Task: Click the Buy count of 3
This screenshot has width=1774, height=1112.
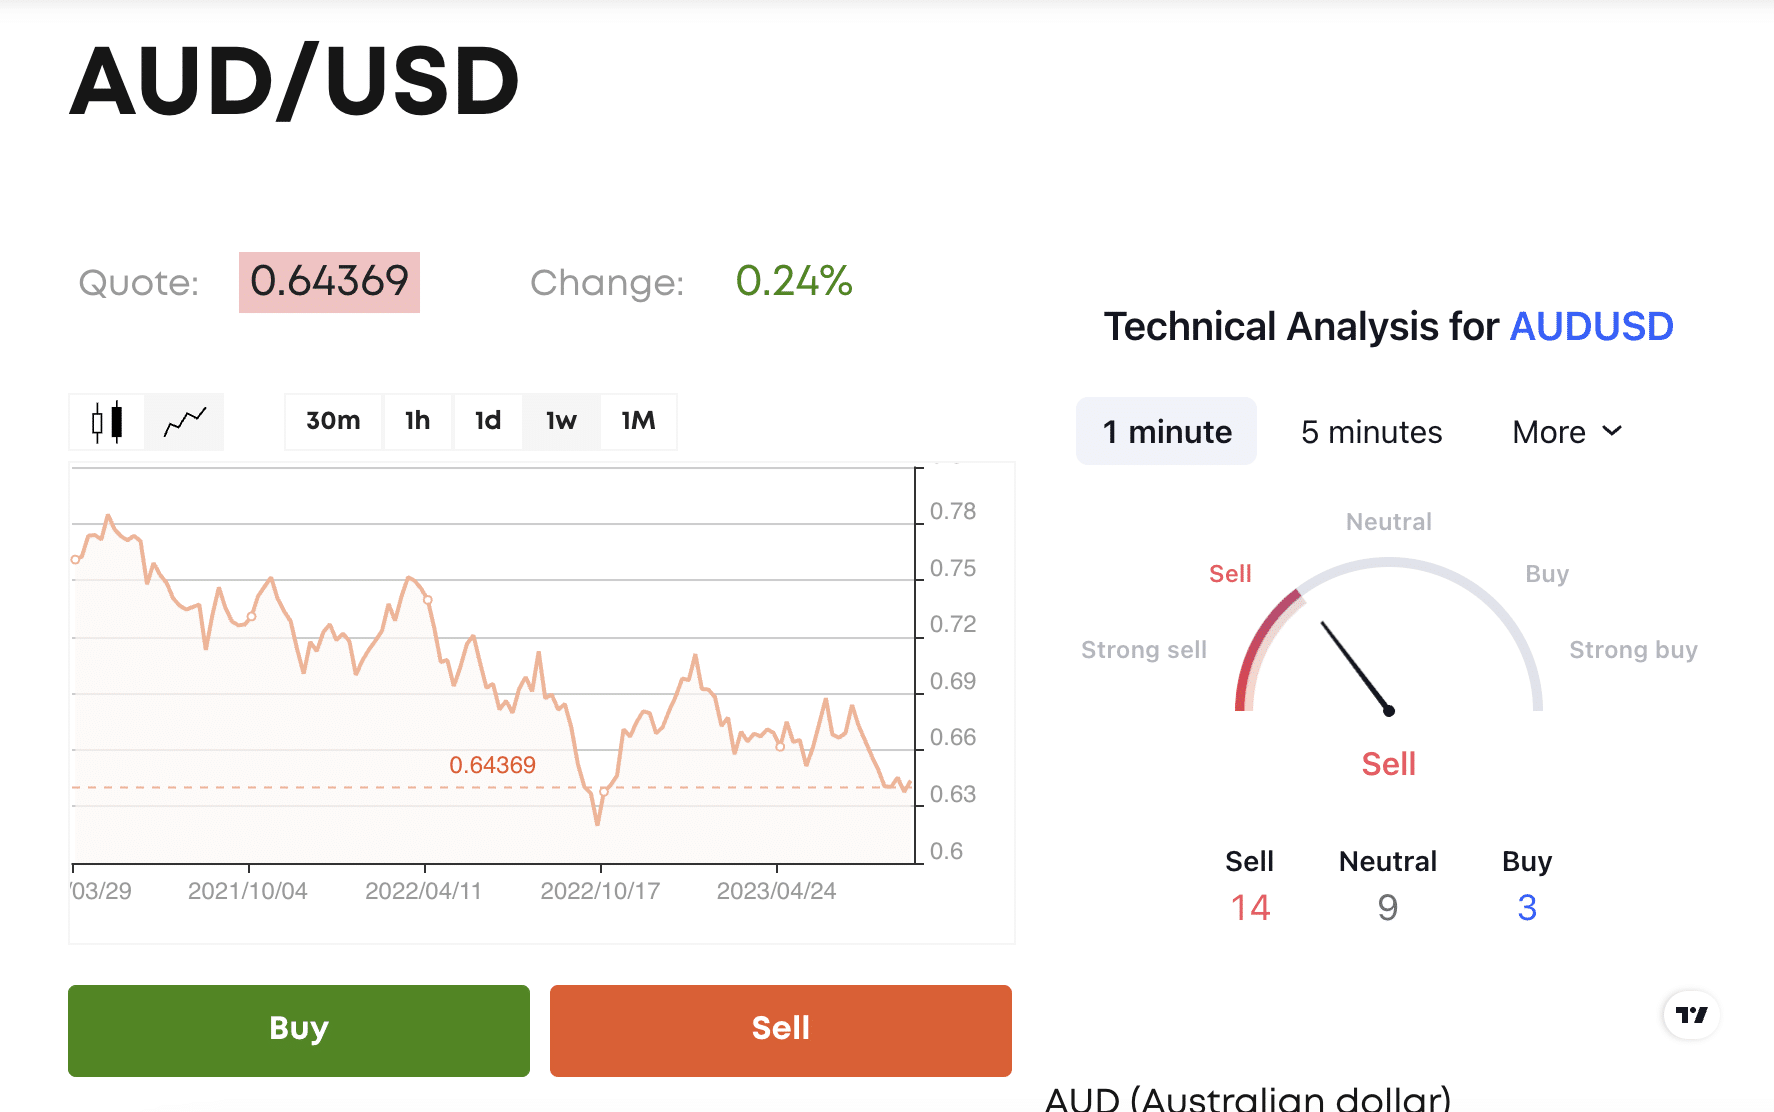Action: (1527, 907)
